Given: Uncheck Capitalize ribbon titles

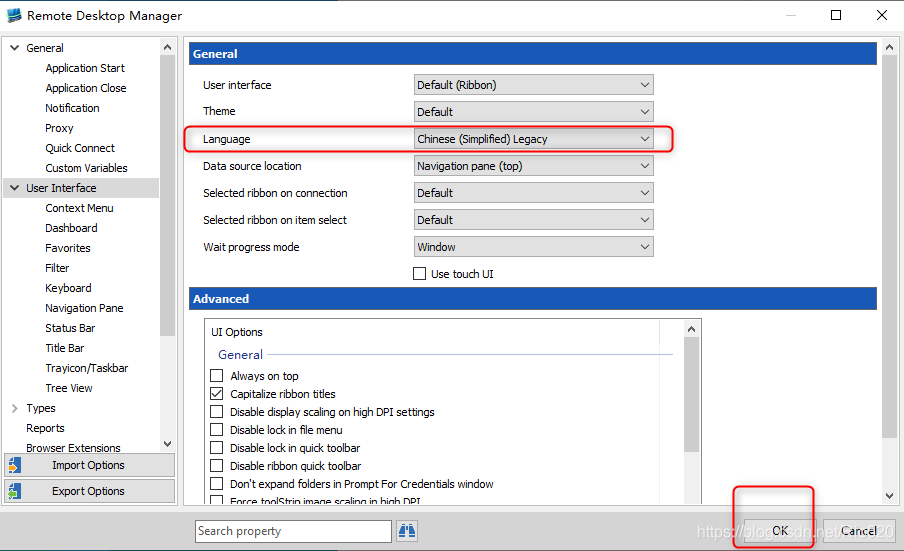Looking at the screenshot, I should 217,394.
